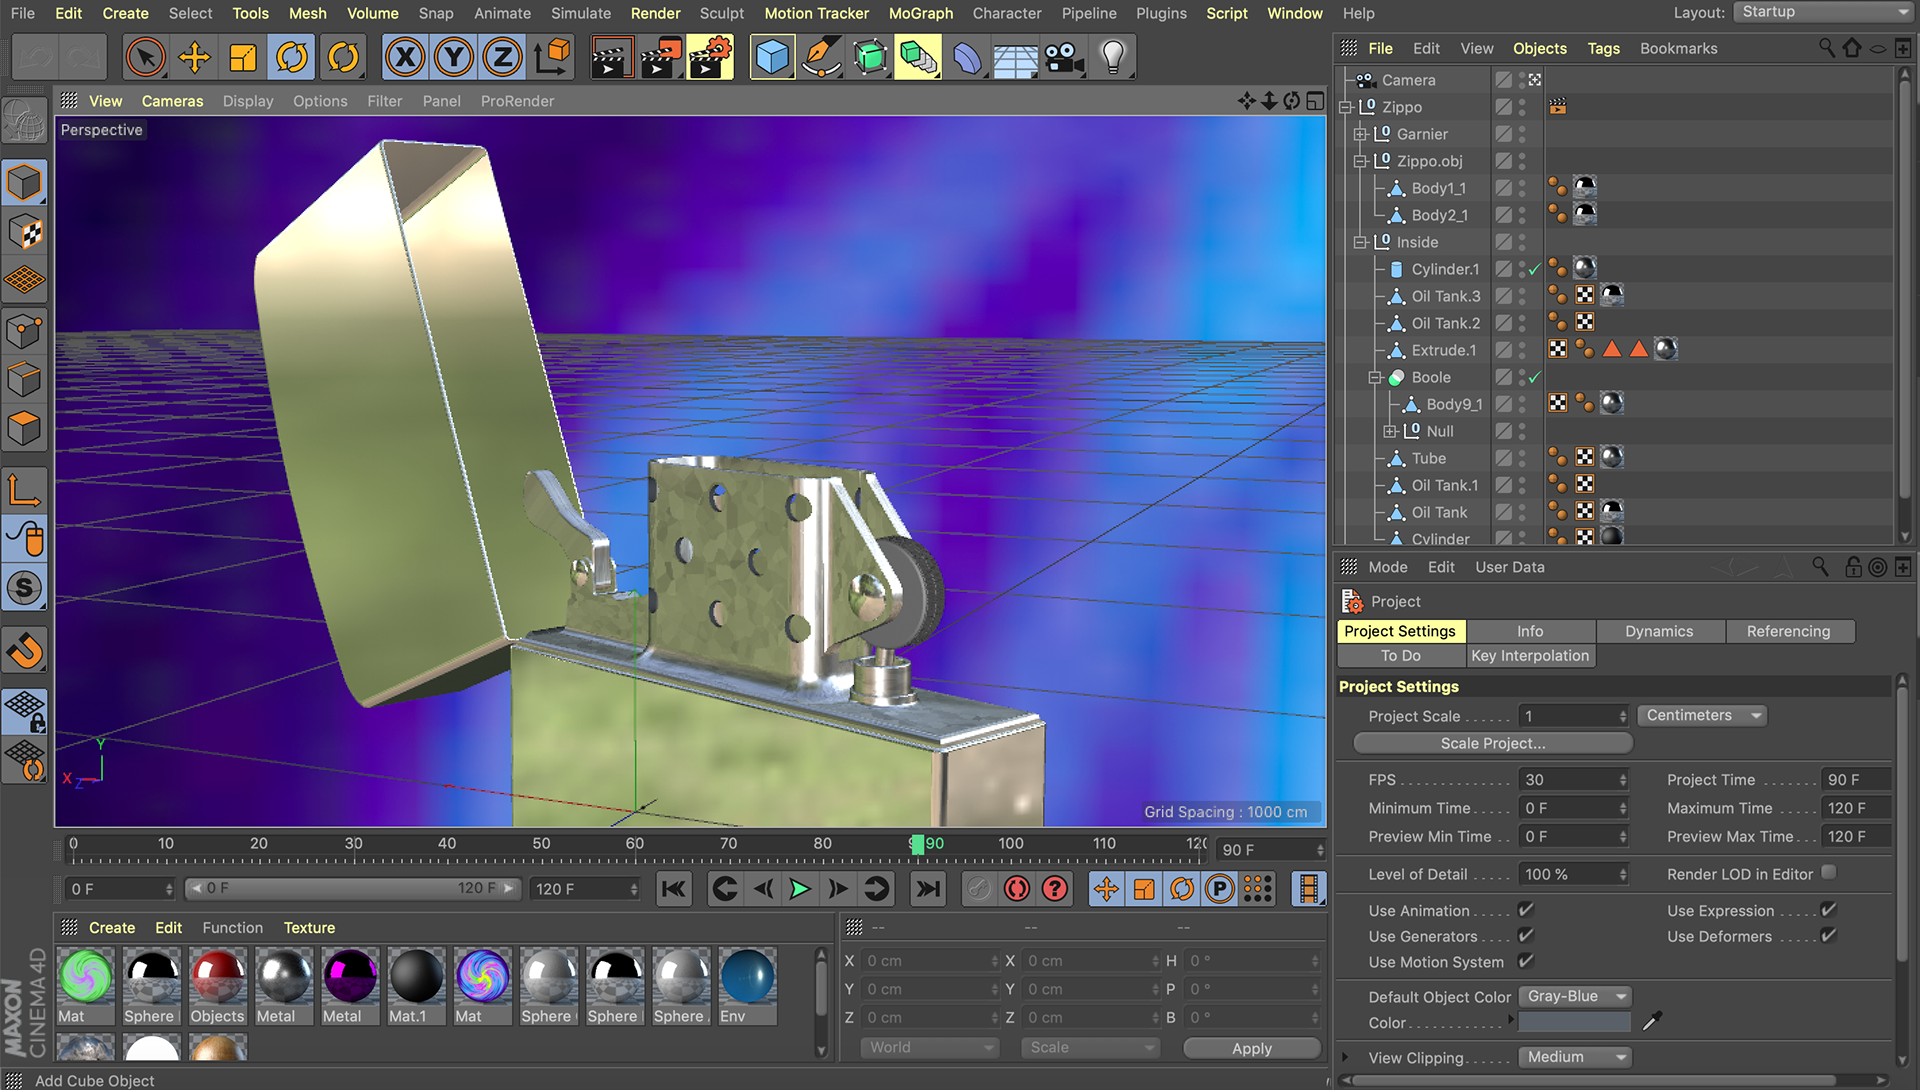Select the Move tool in top toolbar
1920x1090 pixels.
194,57
